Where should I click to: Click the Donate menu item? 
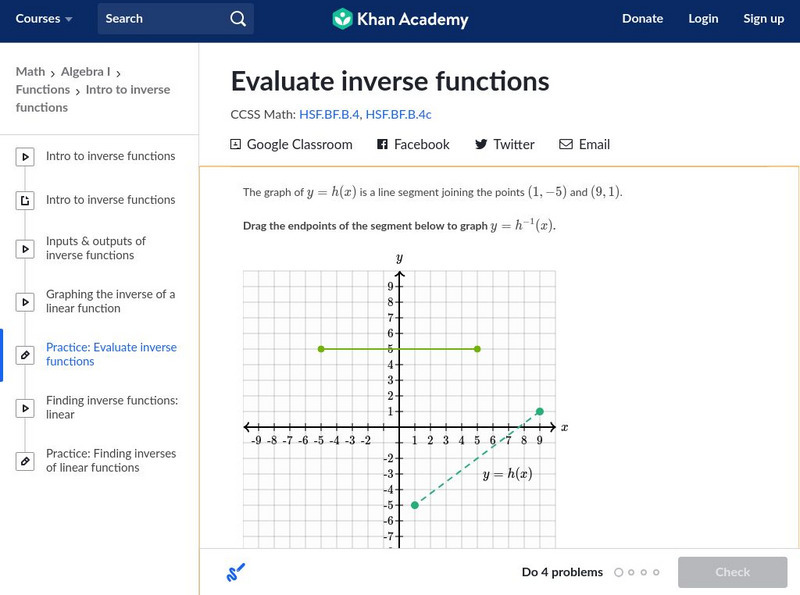(642, 19)
